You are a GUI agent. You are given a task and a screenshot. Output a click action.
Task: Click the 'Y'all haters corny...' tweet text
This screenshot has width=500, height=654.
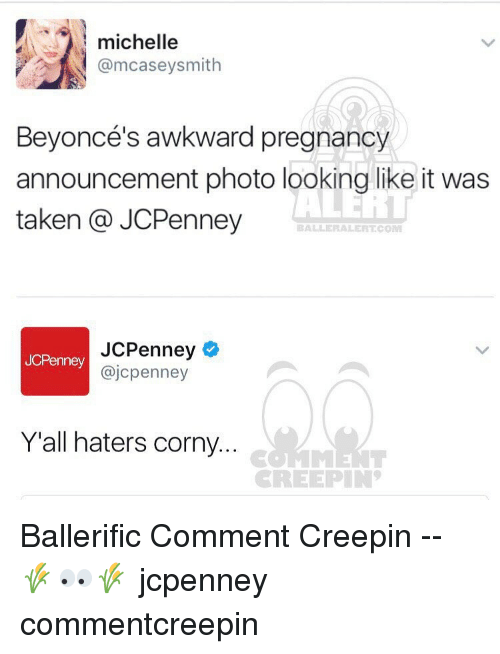(x=129, y=443)
